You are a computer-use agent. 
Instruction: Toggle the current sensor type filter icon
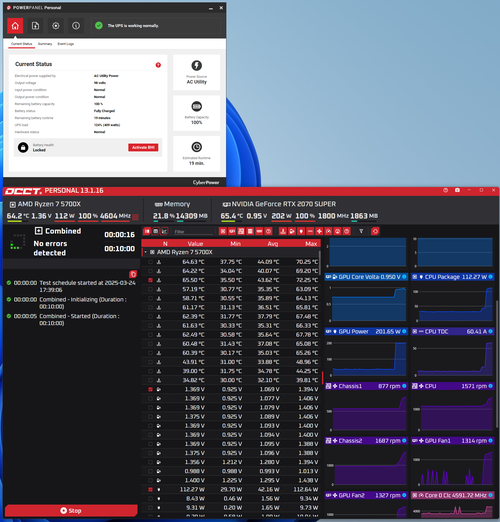[x=310, y=231]
